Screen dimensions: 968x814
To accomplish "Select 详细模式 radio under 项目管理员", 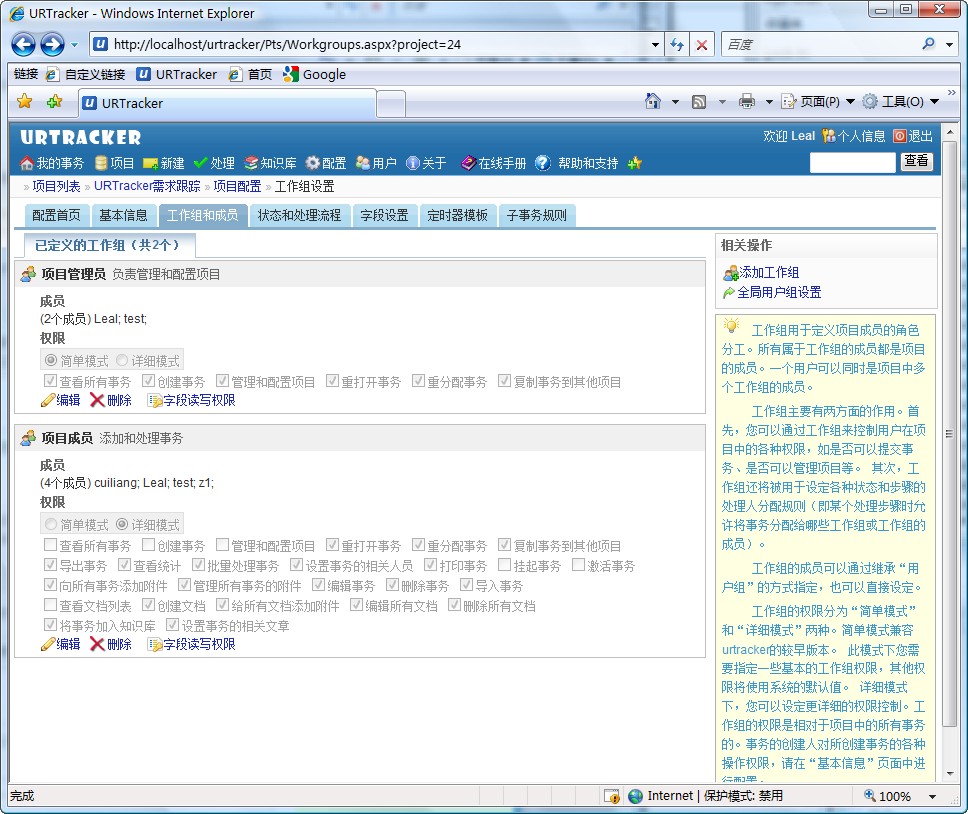I will (122, 360).
